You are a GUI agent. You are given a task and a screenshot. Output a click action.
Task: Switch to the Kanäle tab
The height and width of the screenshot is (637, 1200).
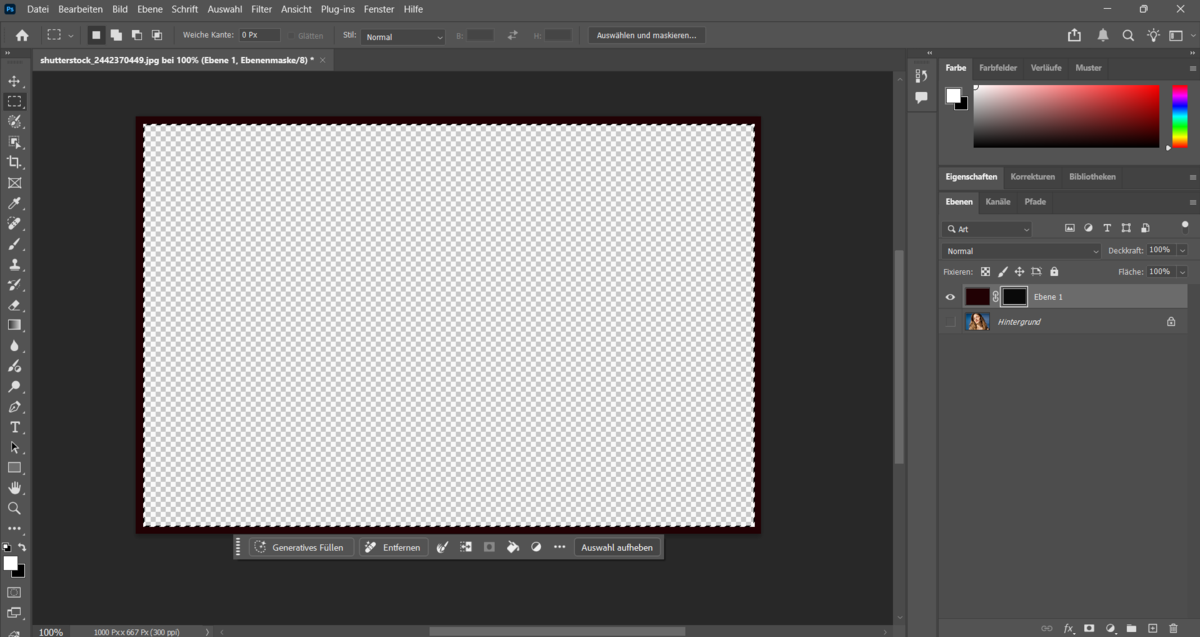click(x=998, y=202)
